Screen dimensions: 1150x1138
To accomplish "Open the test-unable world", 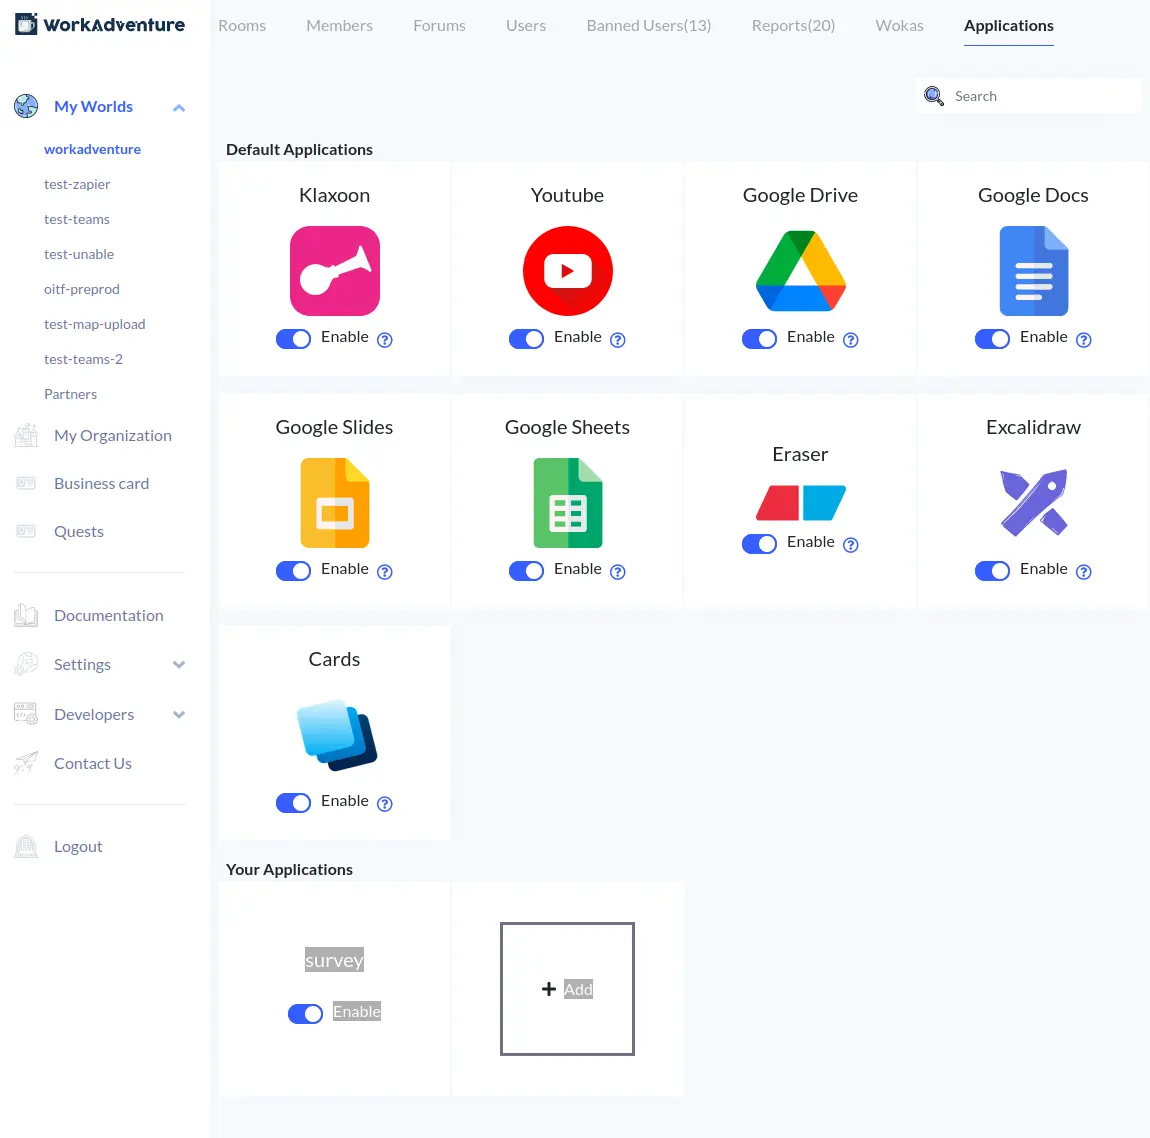I will pyautogui.click(x=79, y=254).
